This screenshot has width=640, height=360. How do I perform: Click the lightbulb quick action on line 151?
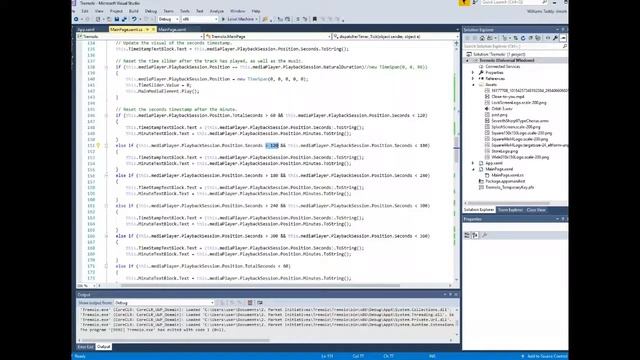pyautogui.click(x=98, y=145)
